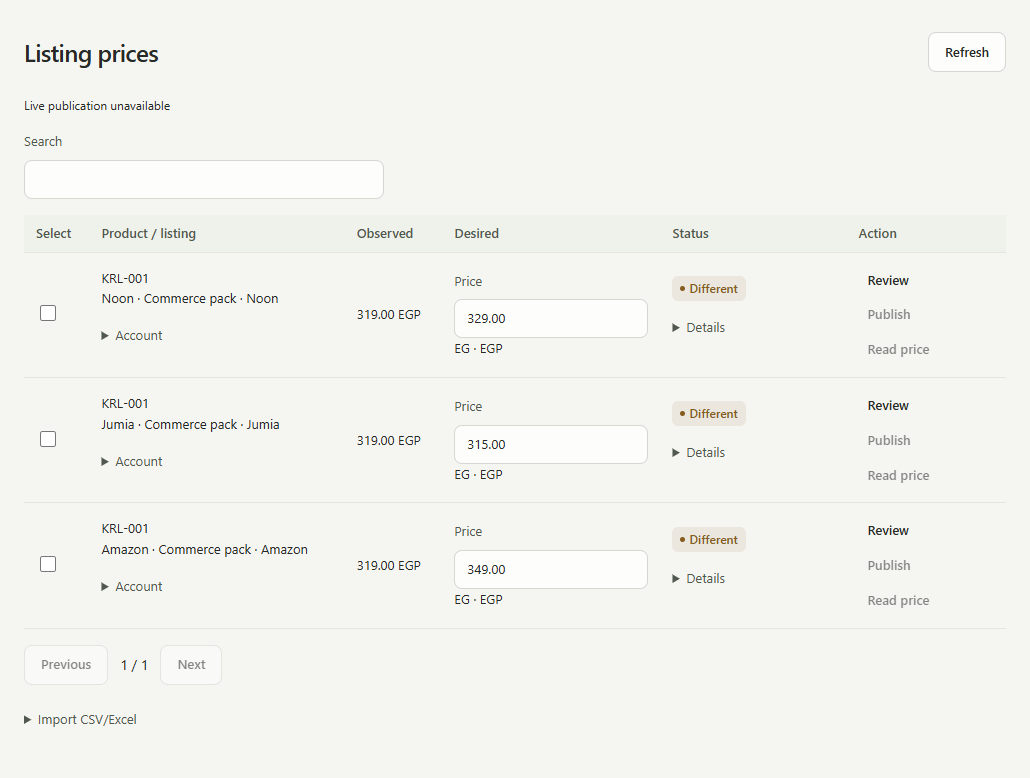Click the 'Listing prices' heading

coord(91,53)
